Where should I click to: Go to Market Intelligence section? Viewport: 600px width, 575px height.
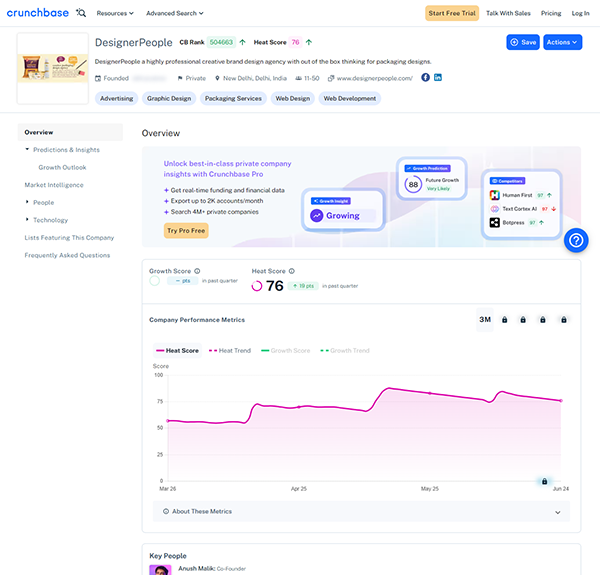pyautogui.click(x=54, y=185)
